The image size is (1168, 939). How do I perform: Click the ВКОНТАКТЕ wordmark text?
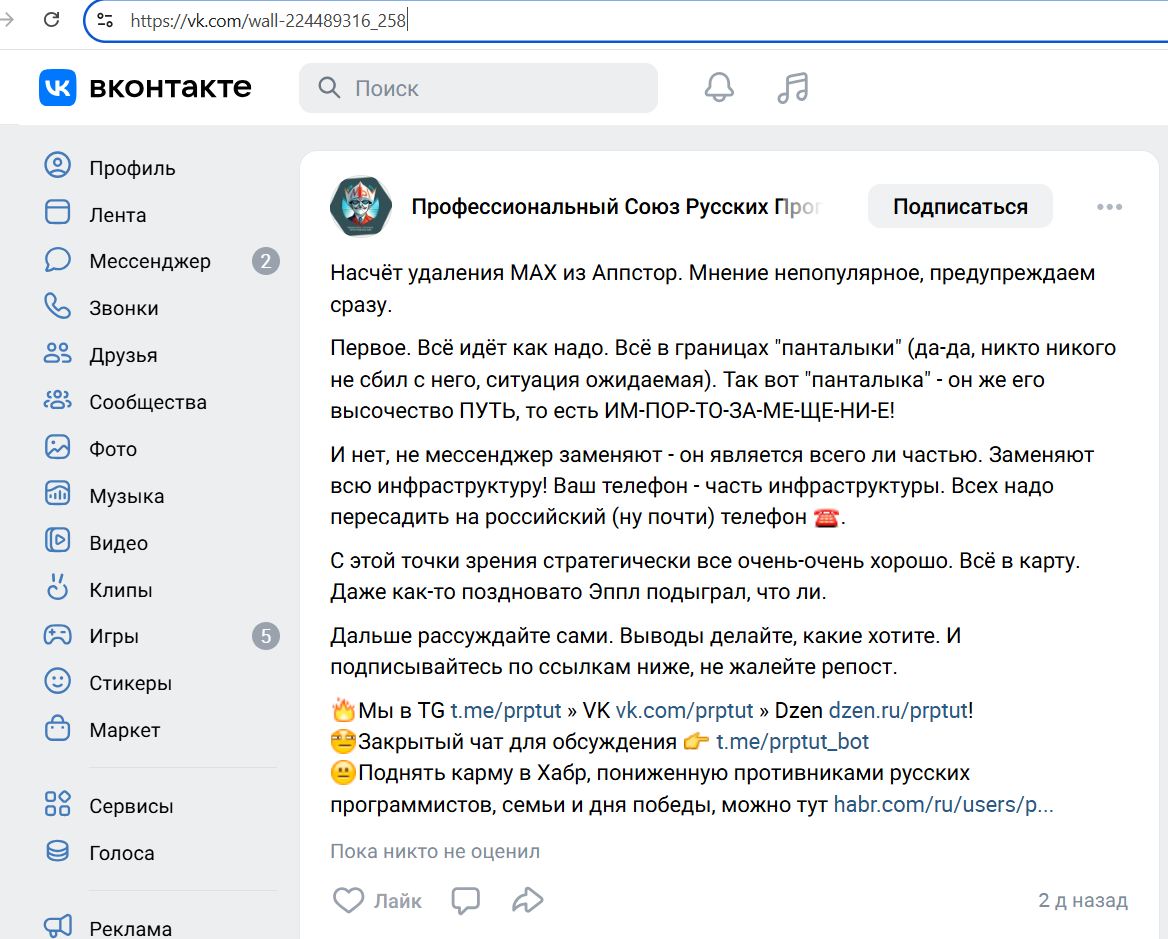171,88
